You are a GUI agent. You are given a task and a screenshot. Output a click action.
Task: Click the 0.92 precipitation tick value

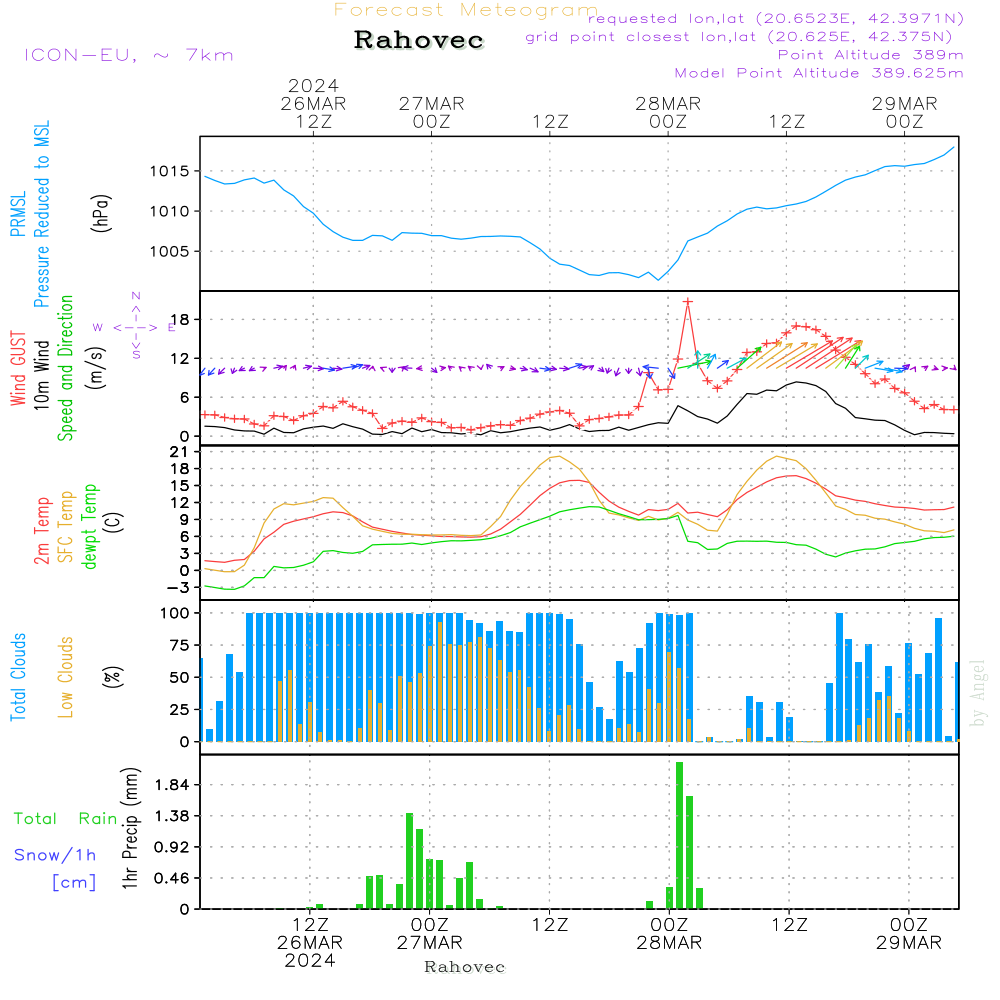coord(172,847)
